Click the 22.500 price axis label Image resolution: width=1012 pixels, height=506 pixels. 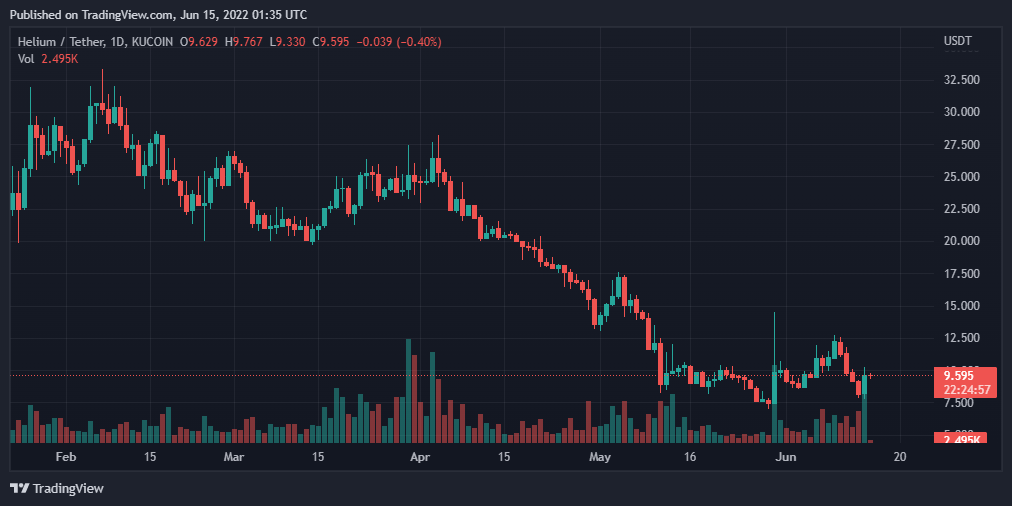[962, 209]
